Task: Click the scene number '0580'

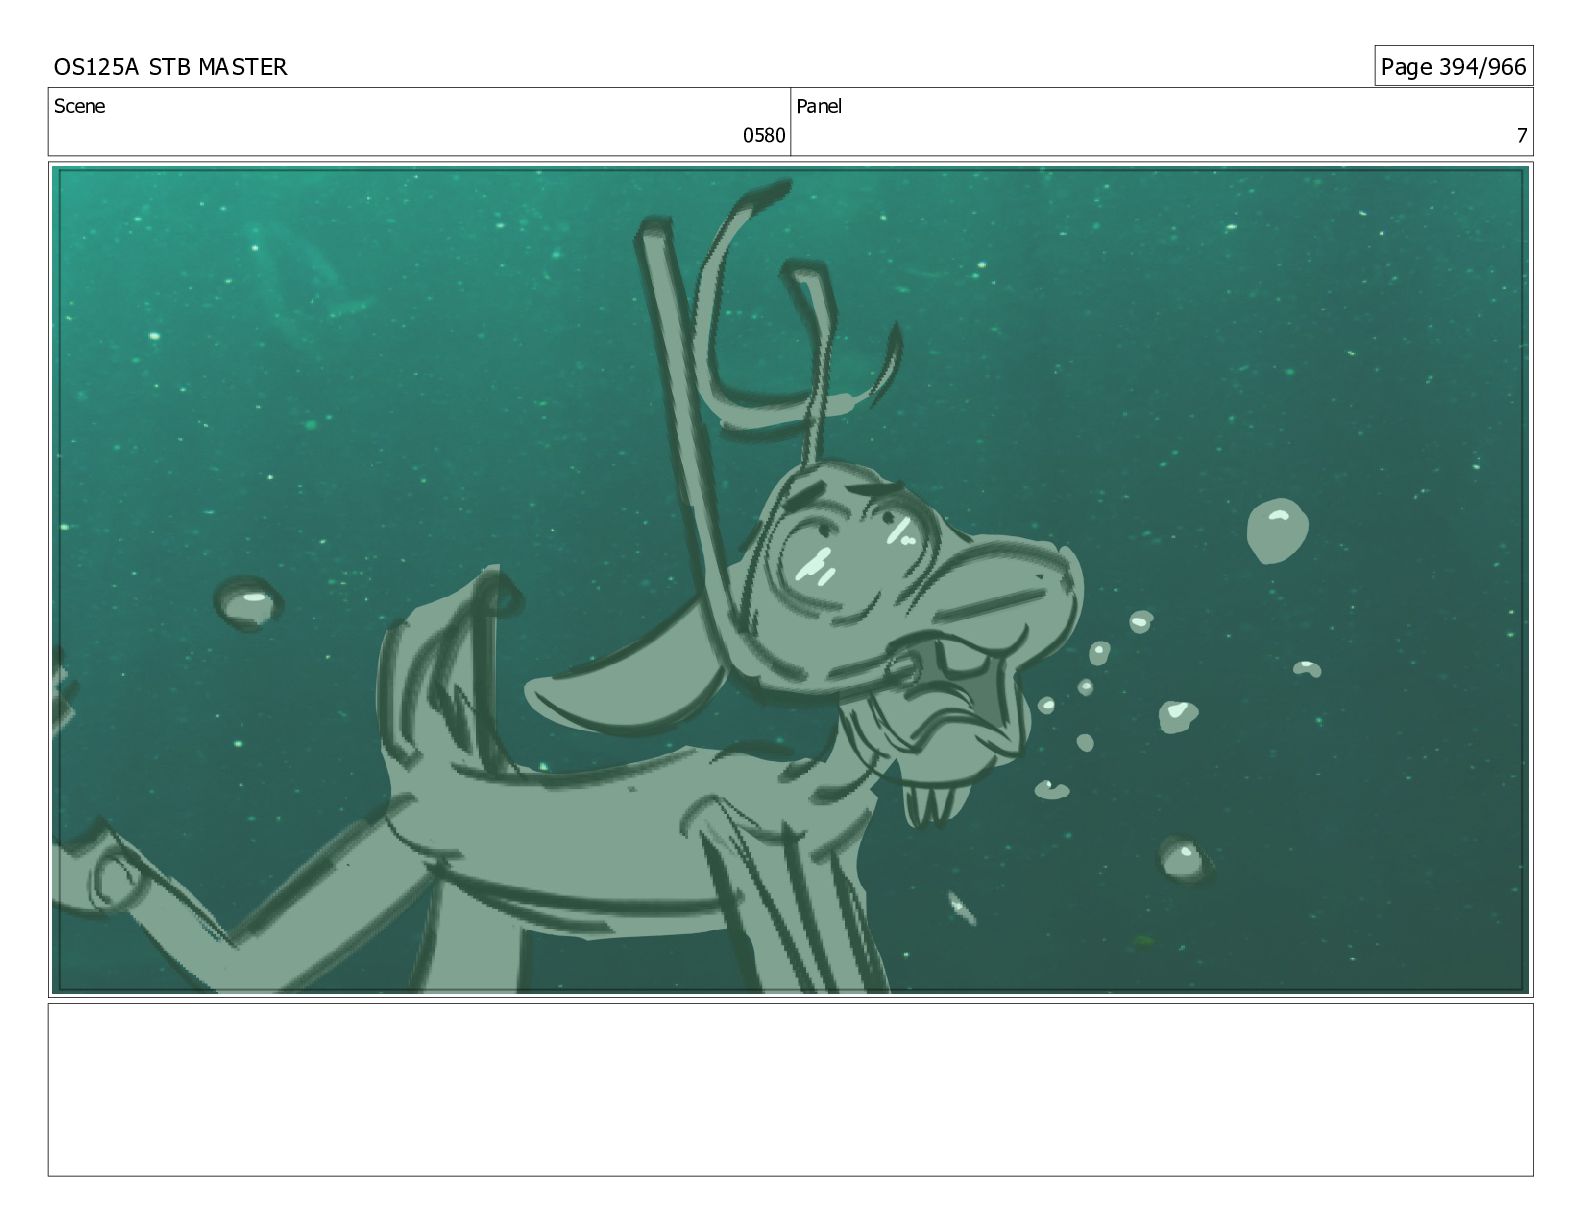Action: pyautogui.click(x=764, y=136)
